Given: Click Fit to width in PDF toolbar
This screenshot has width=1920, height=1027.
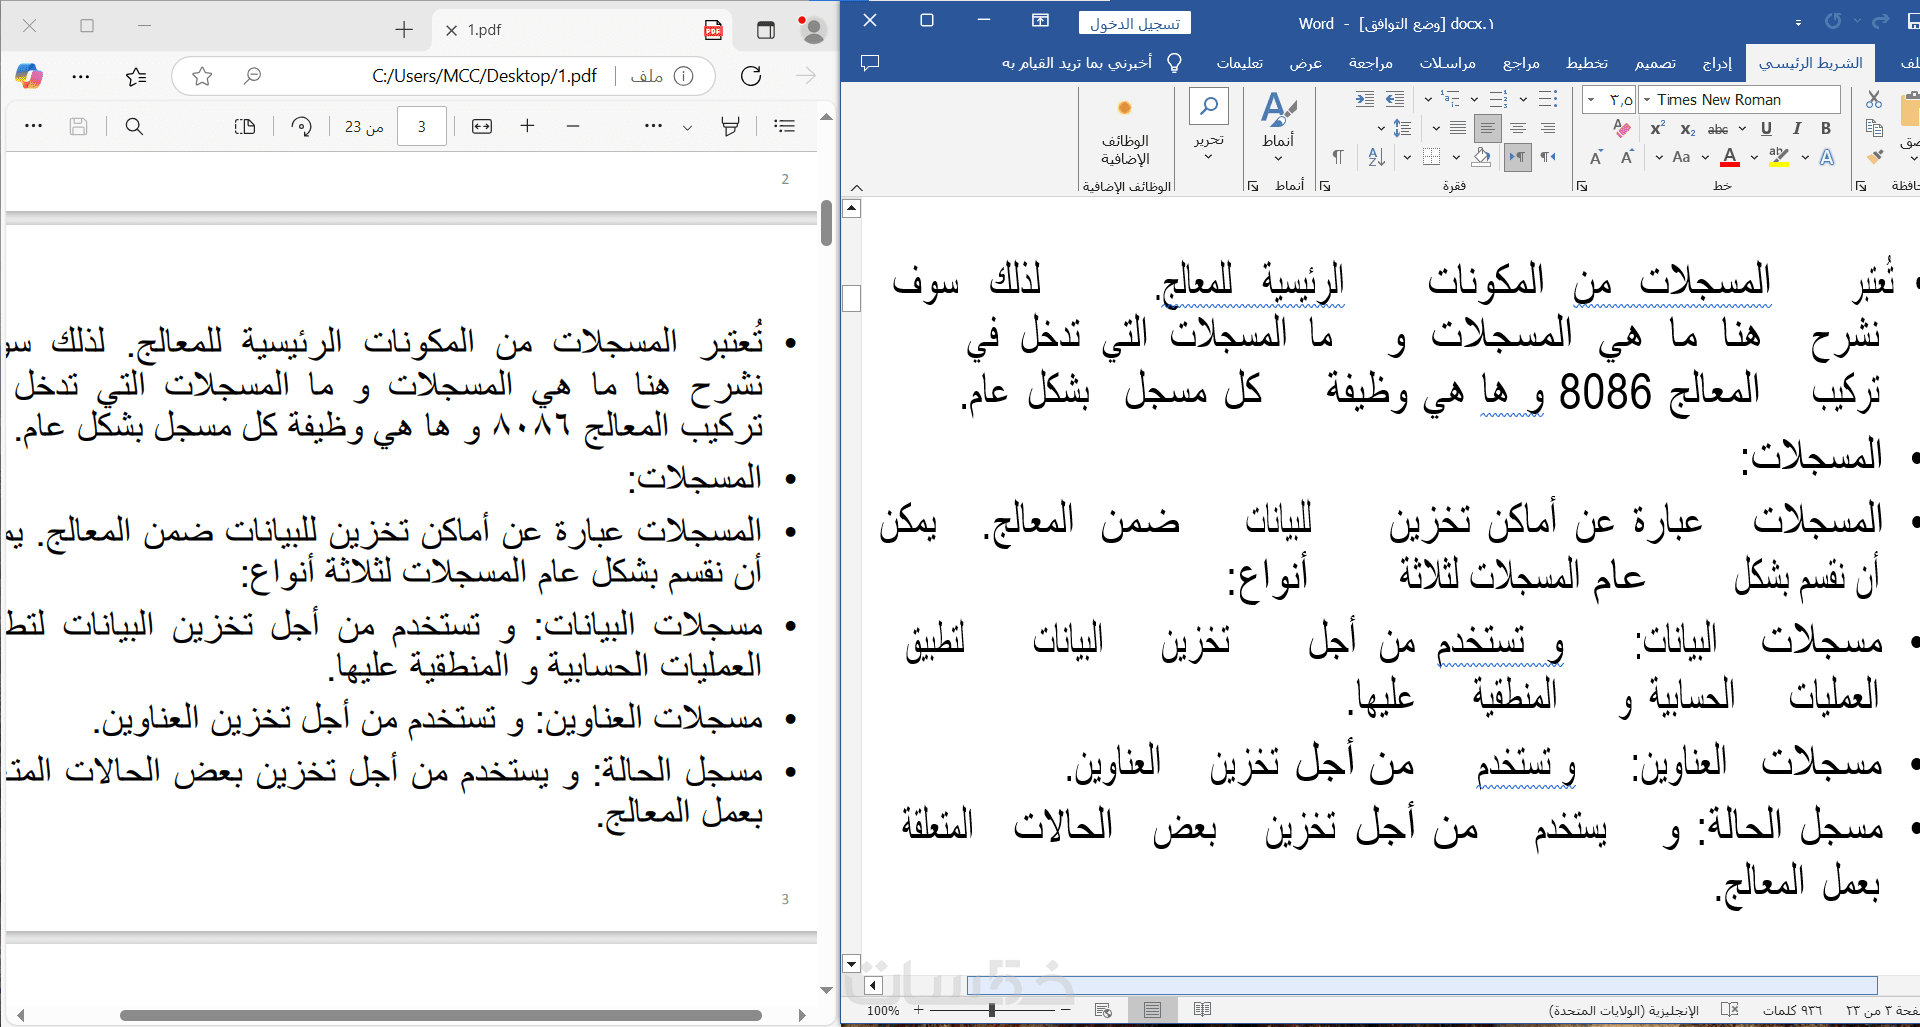Looking at the screenshot, I should coord(482,126).
